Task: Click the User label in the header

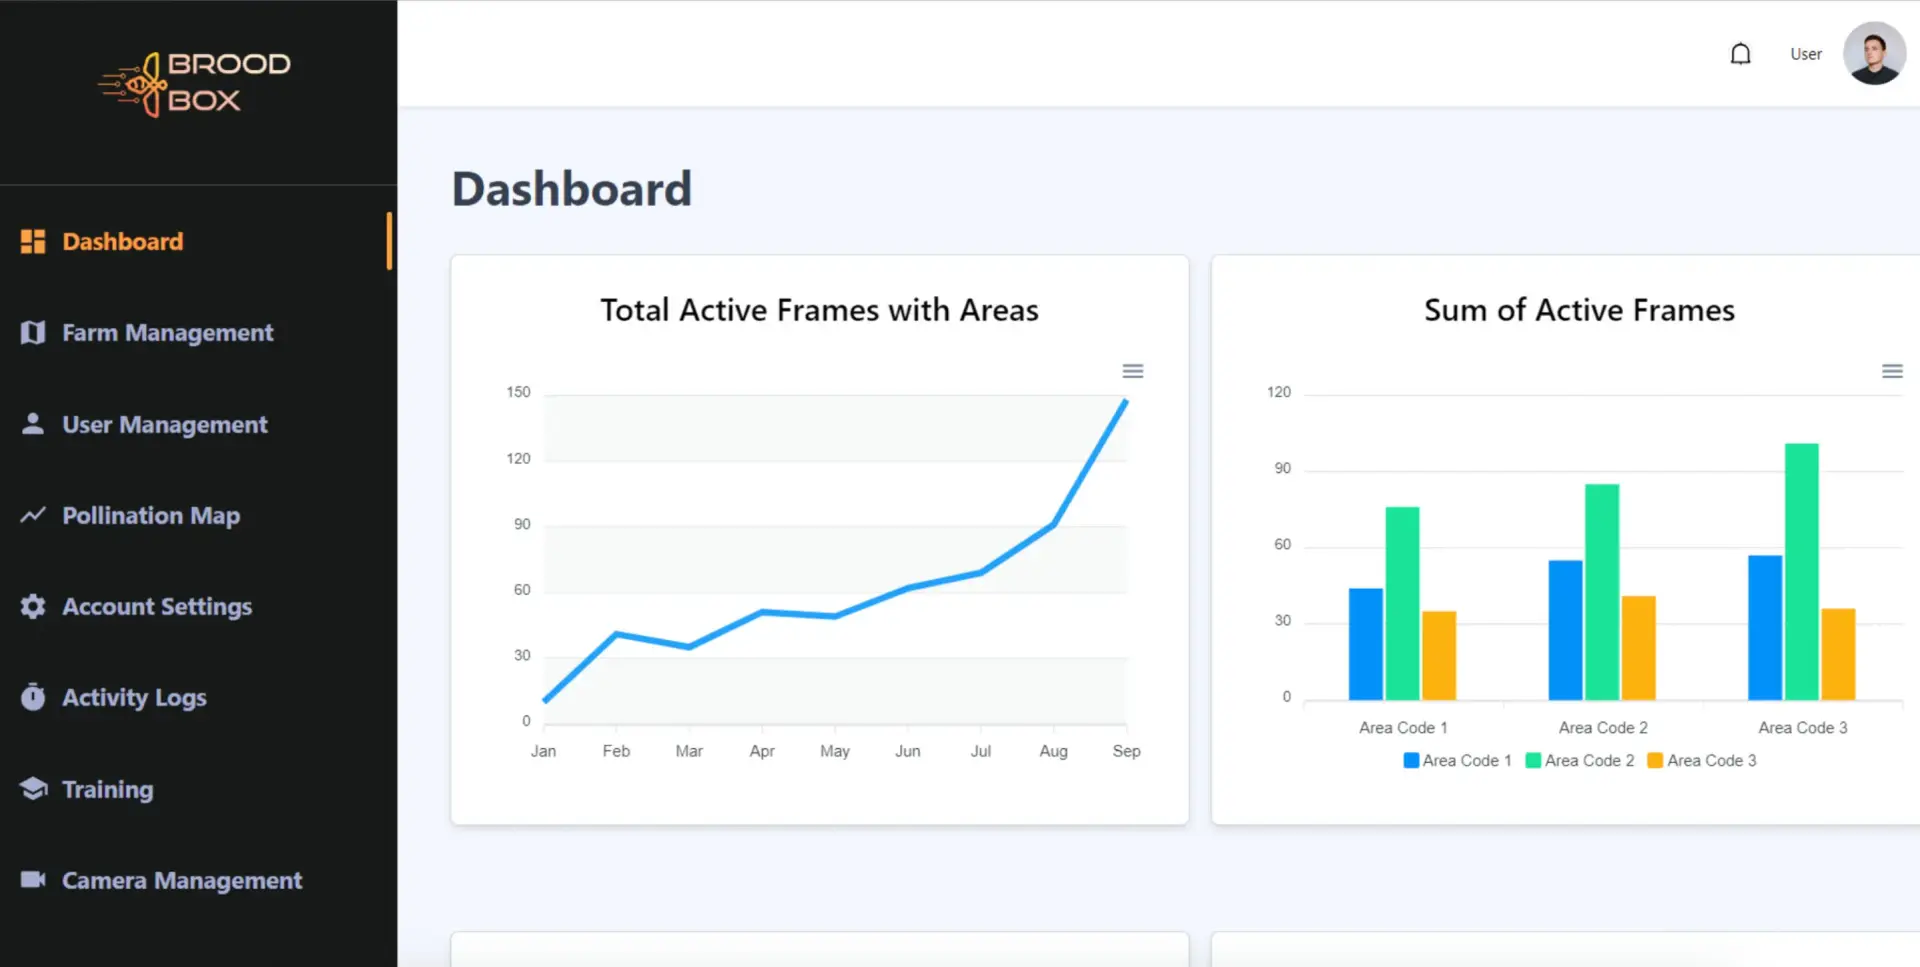Action: [x=1805, y=54]
